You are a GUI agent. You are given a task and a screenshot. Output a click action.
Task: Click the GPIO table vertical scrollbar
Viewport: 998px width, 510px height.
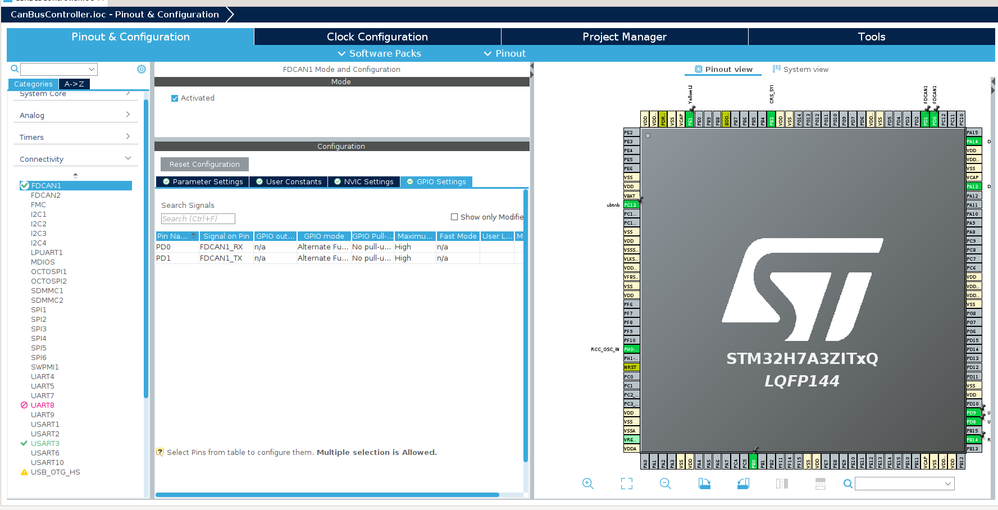(x=526, y=325)
